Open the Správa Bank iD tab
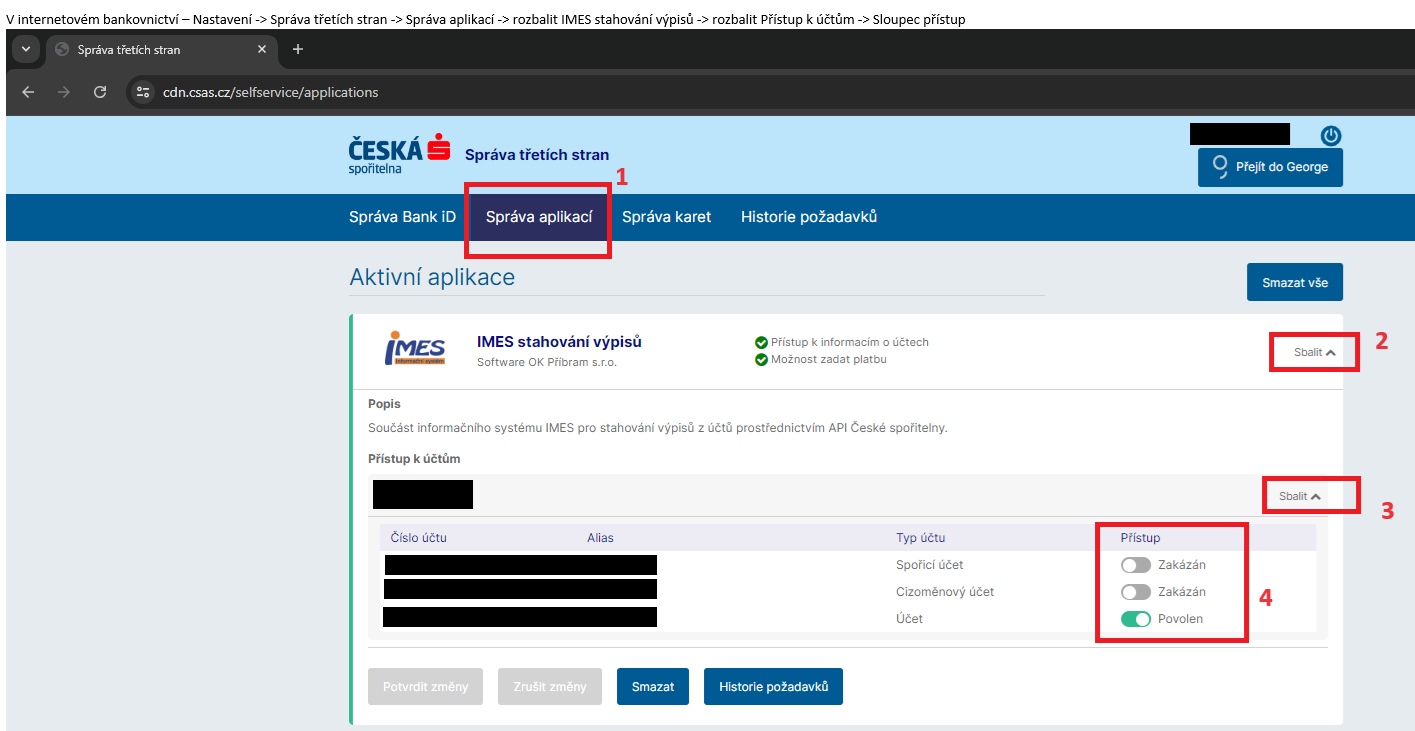The image size is (1415, 731). [x=402, y=217]
